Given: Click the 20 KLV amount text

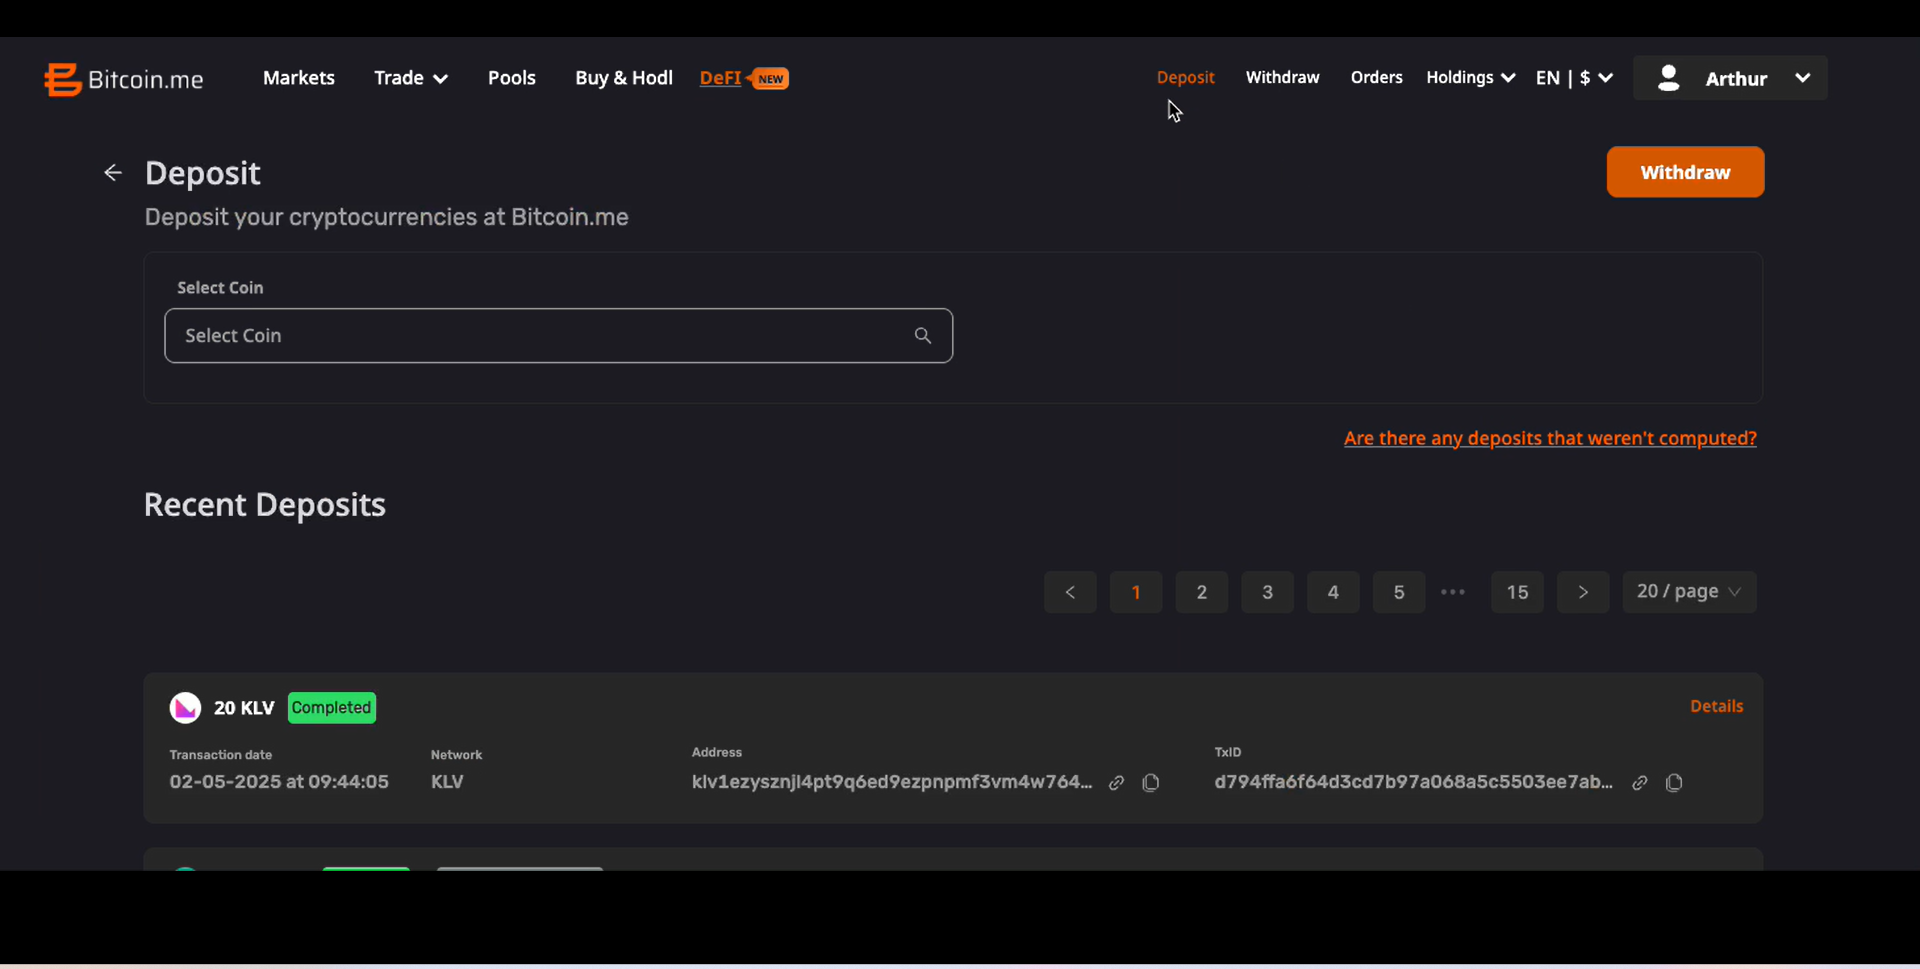Looking at the screenshot, I should point(244,708).
